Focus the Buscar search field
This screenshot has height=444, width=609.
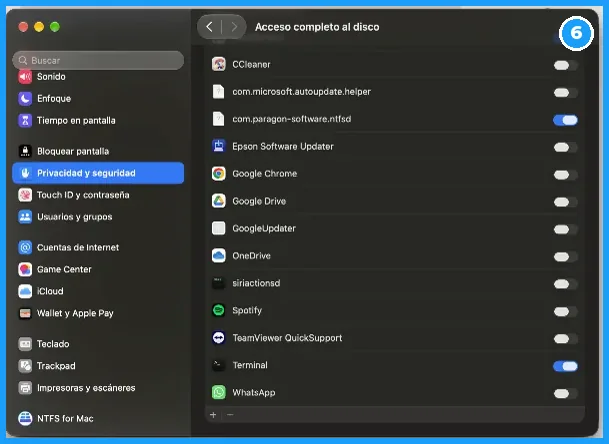[98, 61]
